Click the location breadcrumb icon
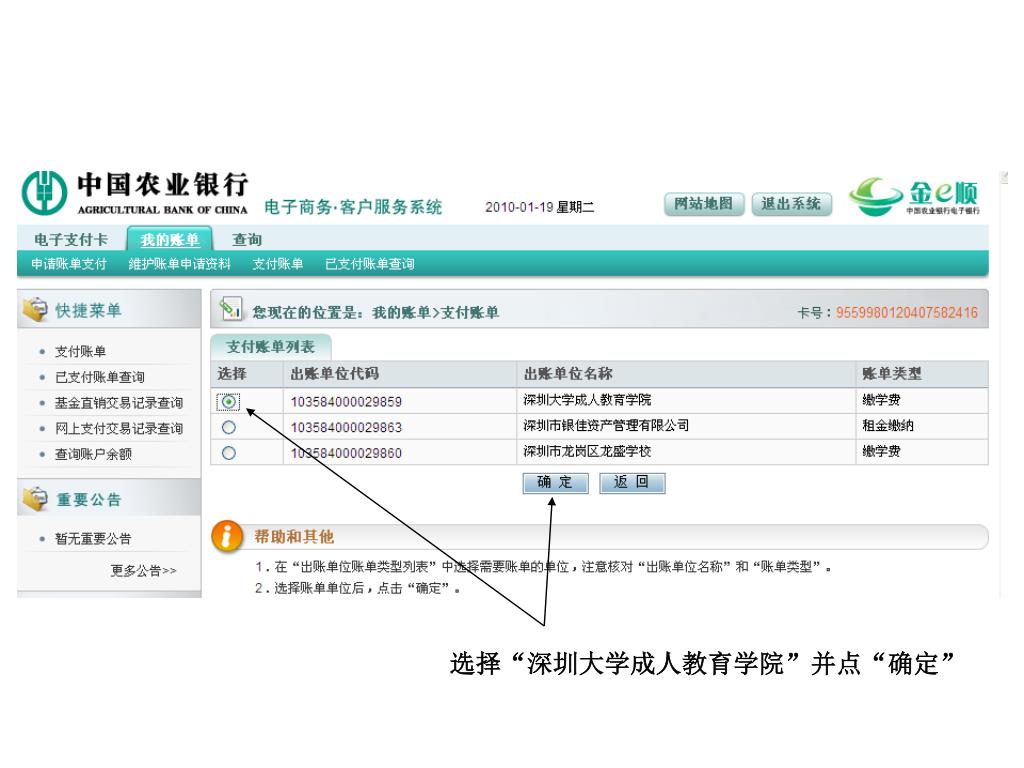Viewport: 1024px width, 768px height. 231,309
